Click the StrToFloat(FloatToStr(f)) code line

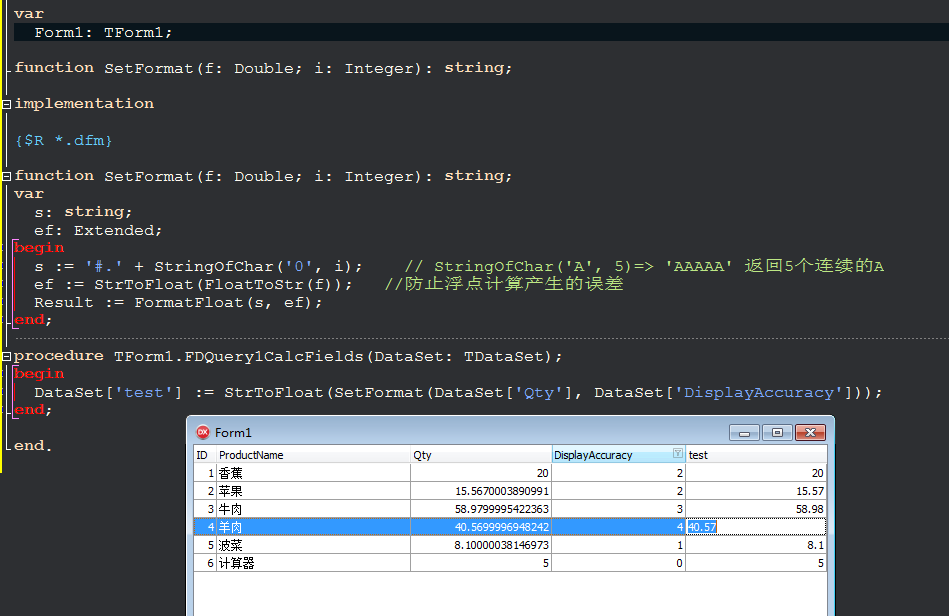(x=193, y=284)
